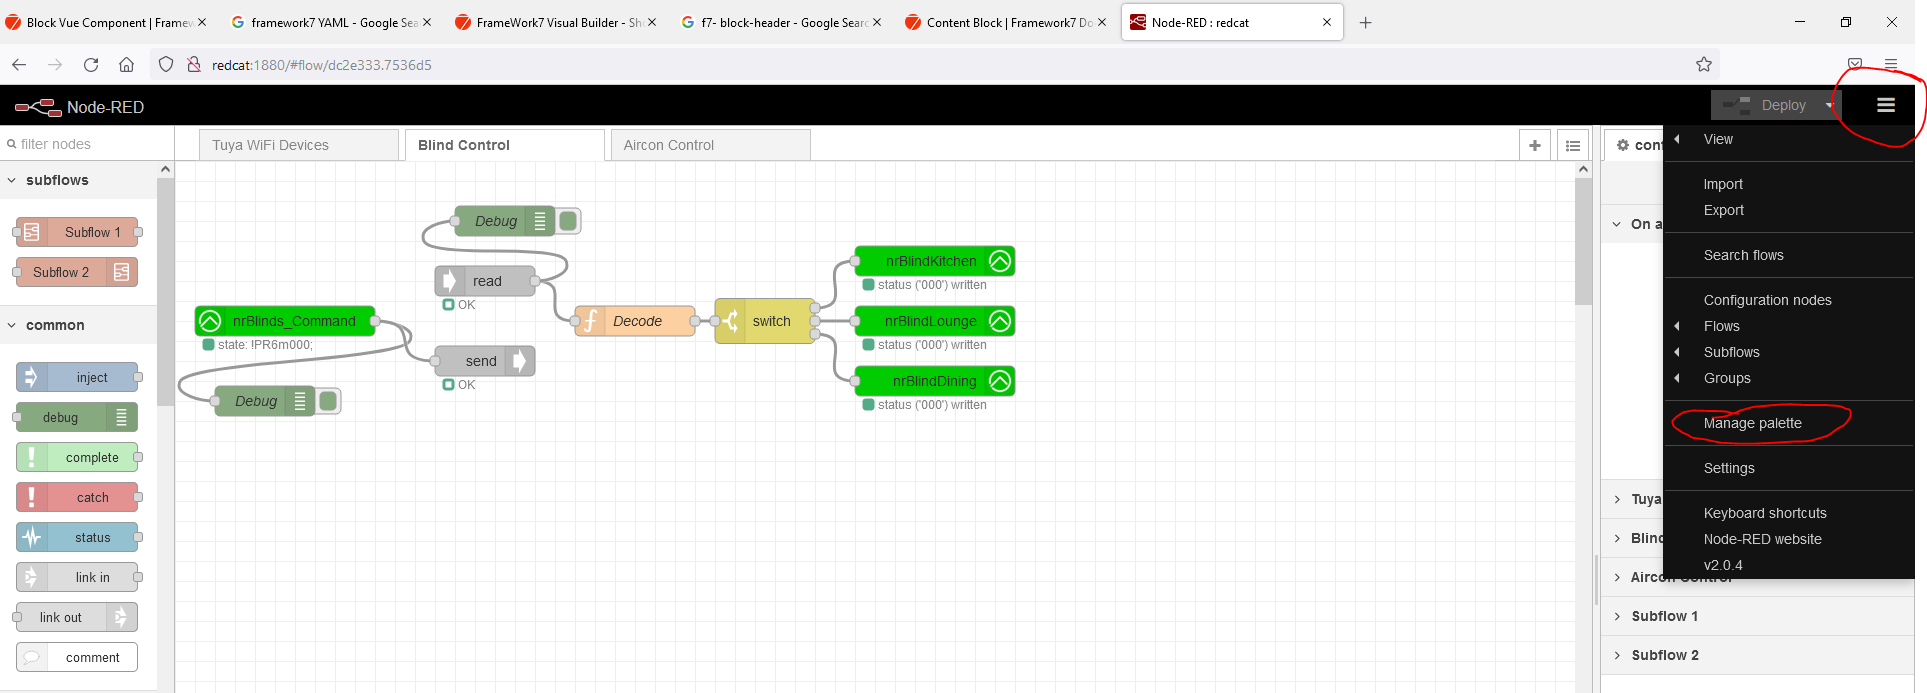
Task: Switch to the Aircon Control flow tab
Action: tap(710, 145)
